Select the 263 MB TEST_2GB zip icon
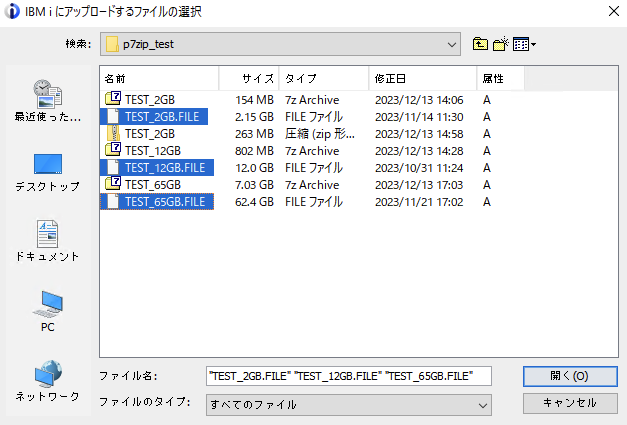627x425 pixels. (114, 134)
